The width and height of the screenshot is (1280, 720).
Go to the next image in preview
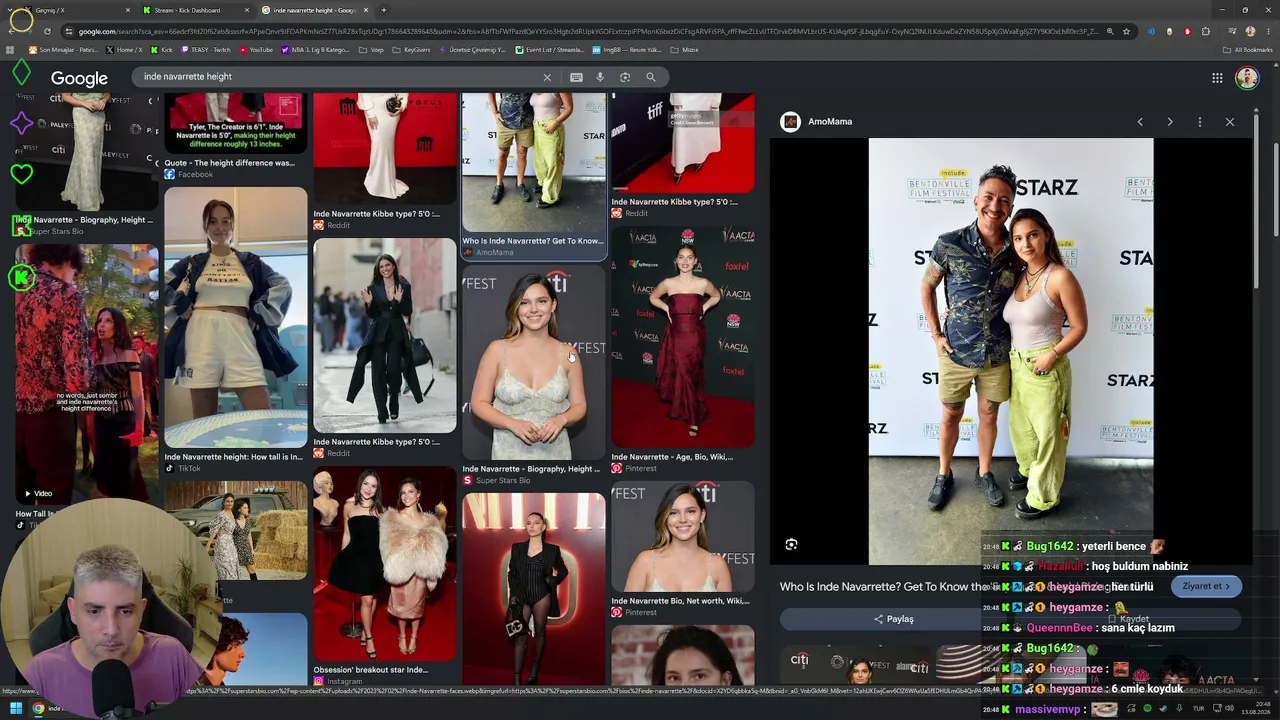pos(1170,122)
